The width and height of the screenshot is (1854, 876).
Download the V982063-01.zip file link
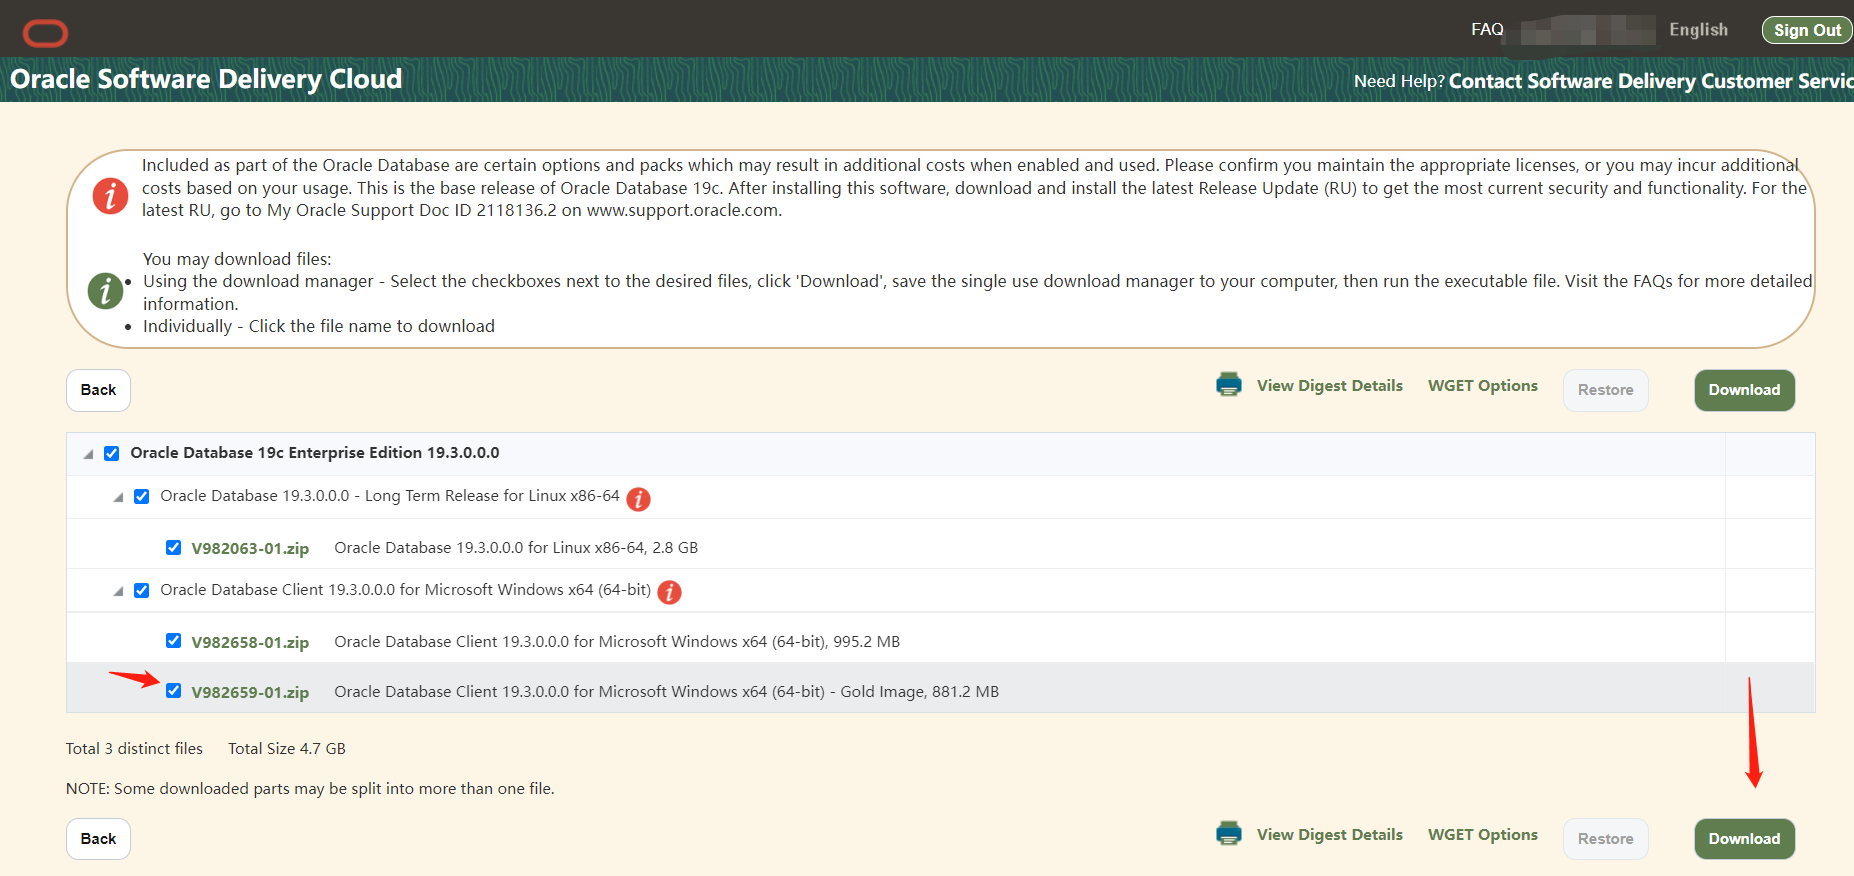250,548
